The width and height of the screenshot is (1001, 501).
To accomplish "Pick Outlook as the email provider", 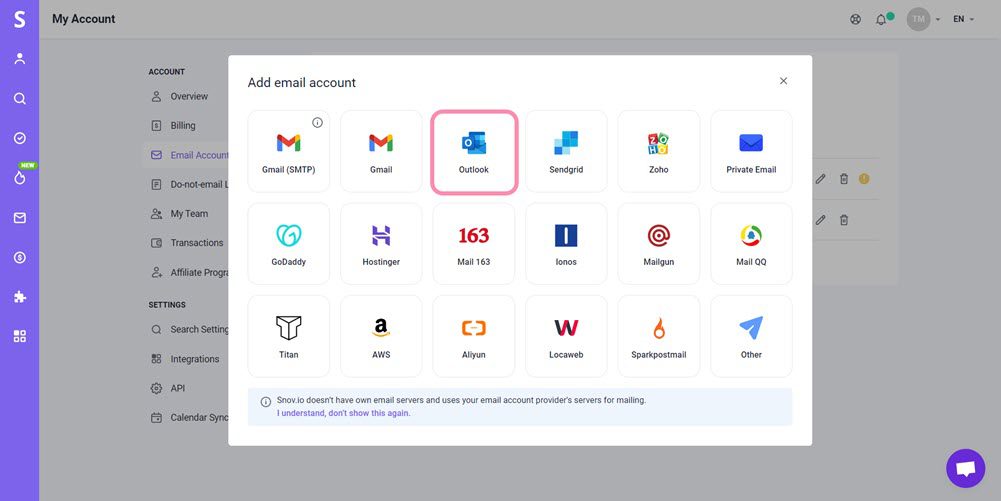I will pos(474,151).
